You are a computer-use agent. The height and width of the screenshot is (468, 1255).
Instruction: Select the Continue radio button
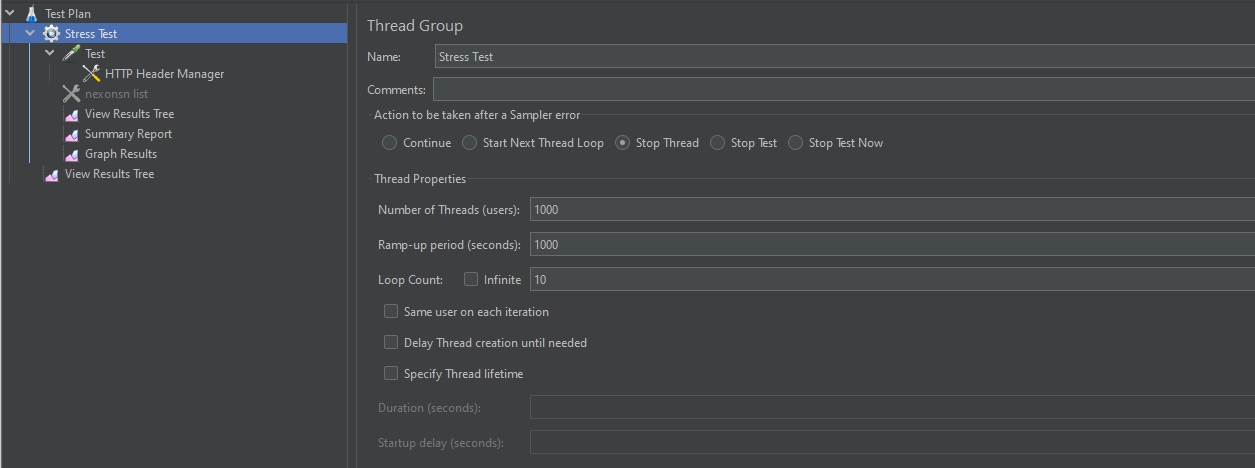click(x=390, y=143)
